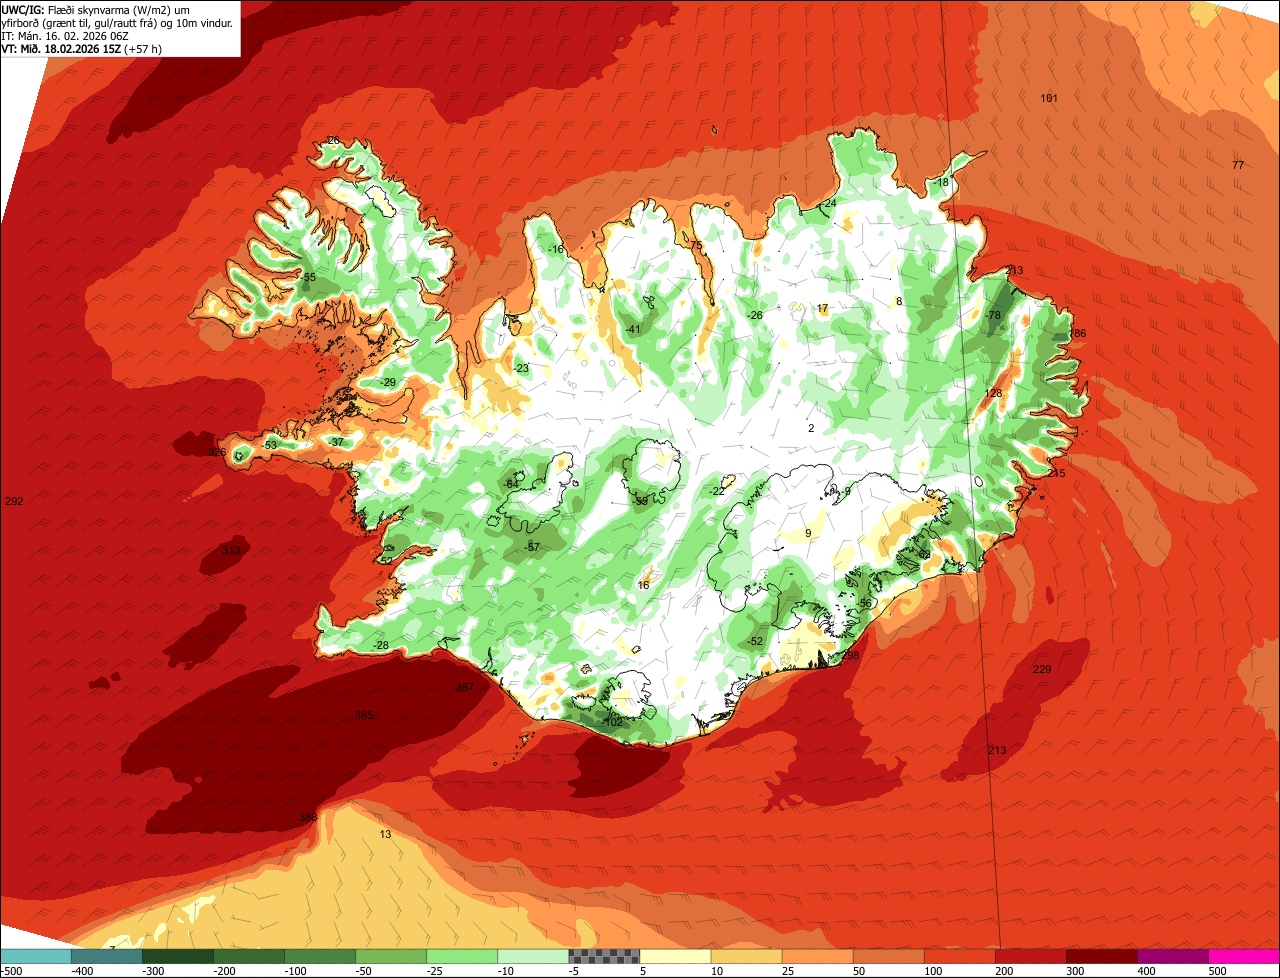
Task: Click the map value -28 on the southwest peninsula
Action: point(381,645)
